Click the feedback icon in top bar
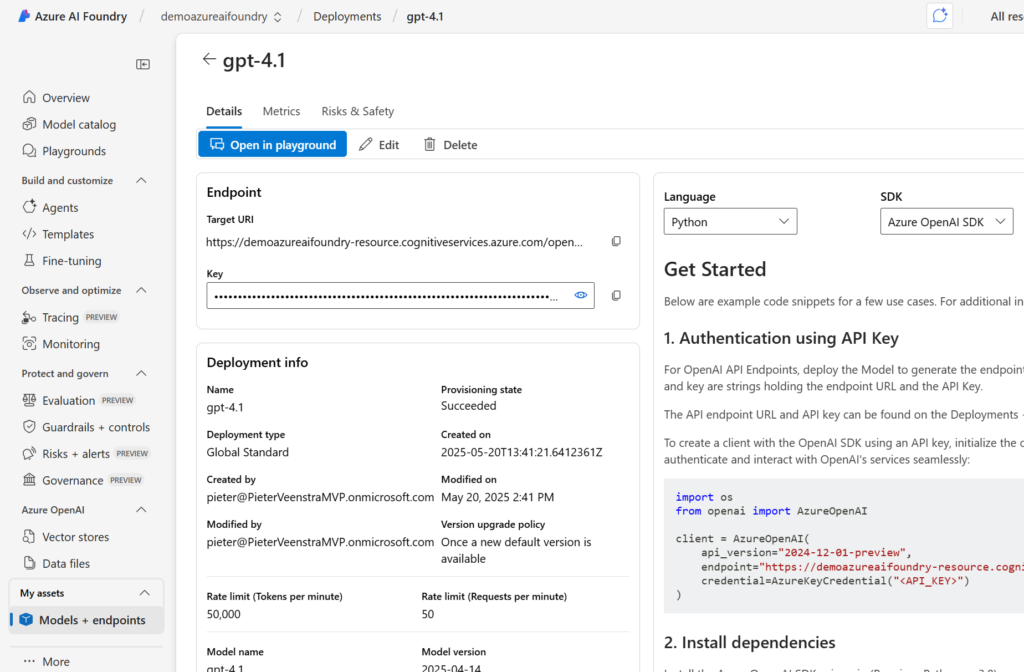This screenshot has width=1024, height=672. coord(940,16)
